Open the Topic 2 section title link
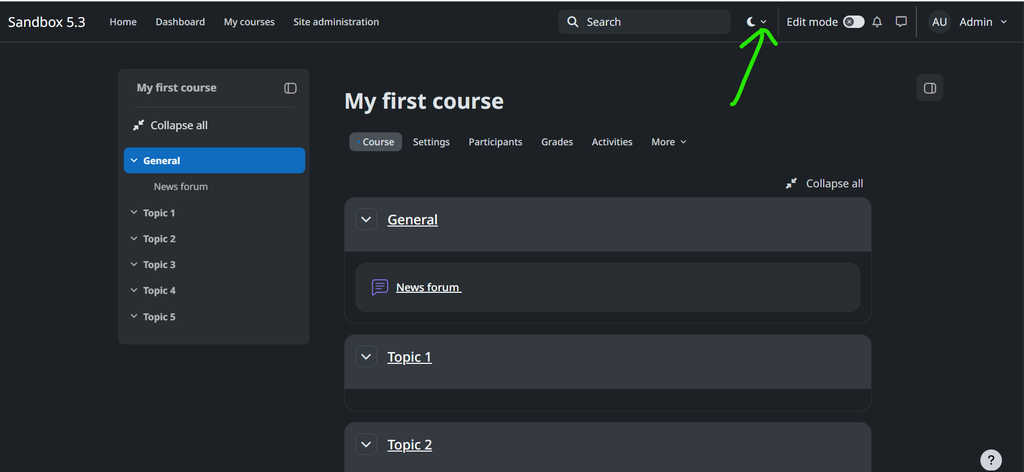Screen dimensions: 1024x472 409,445
